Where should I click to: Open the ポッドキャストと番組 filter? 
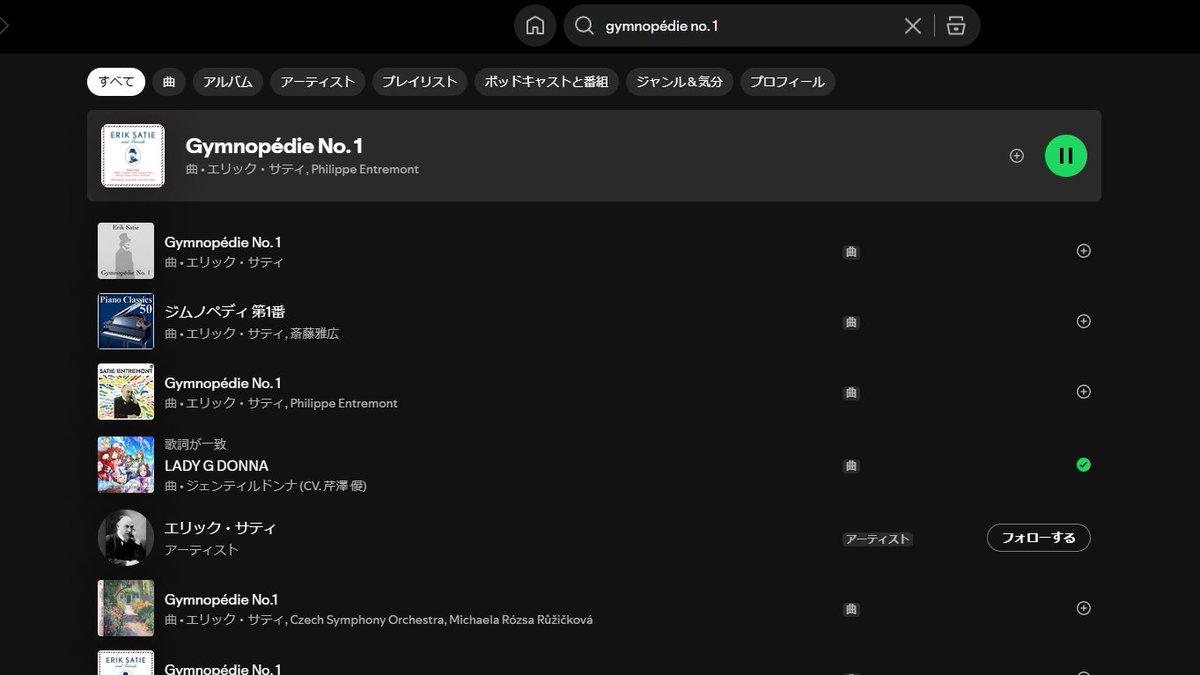[x=547, y=82]
